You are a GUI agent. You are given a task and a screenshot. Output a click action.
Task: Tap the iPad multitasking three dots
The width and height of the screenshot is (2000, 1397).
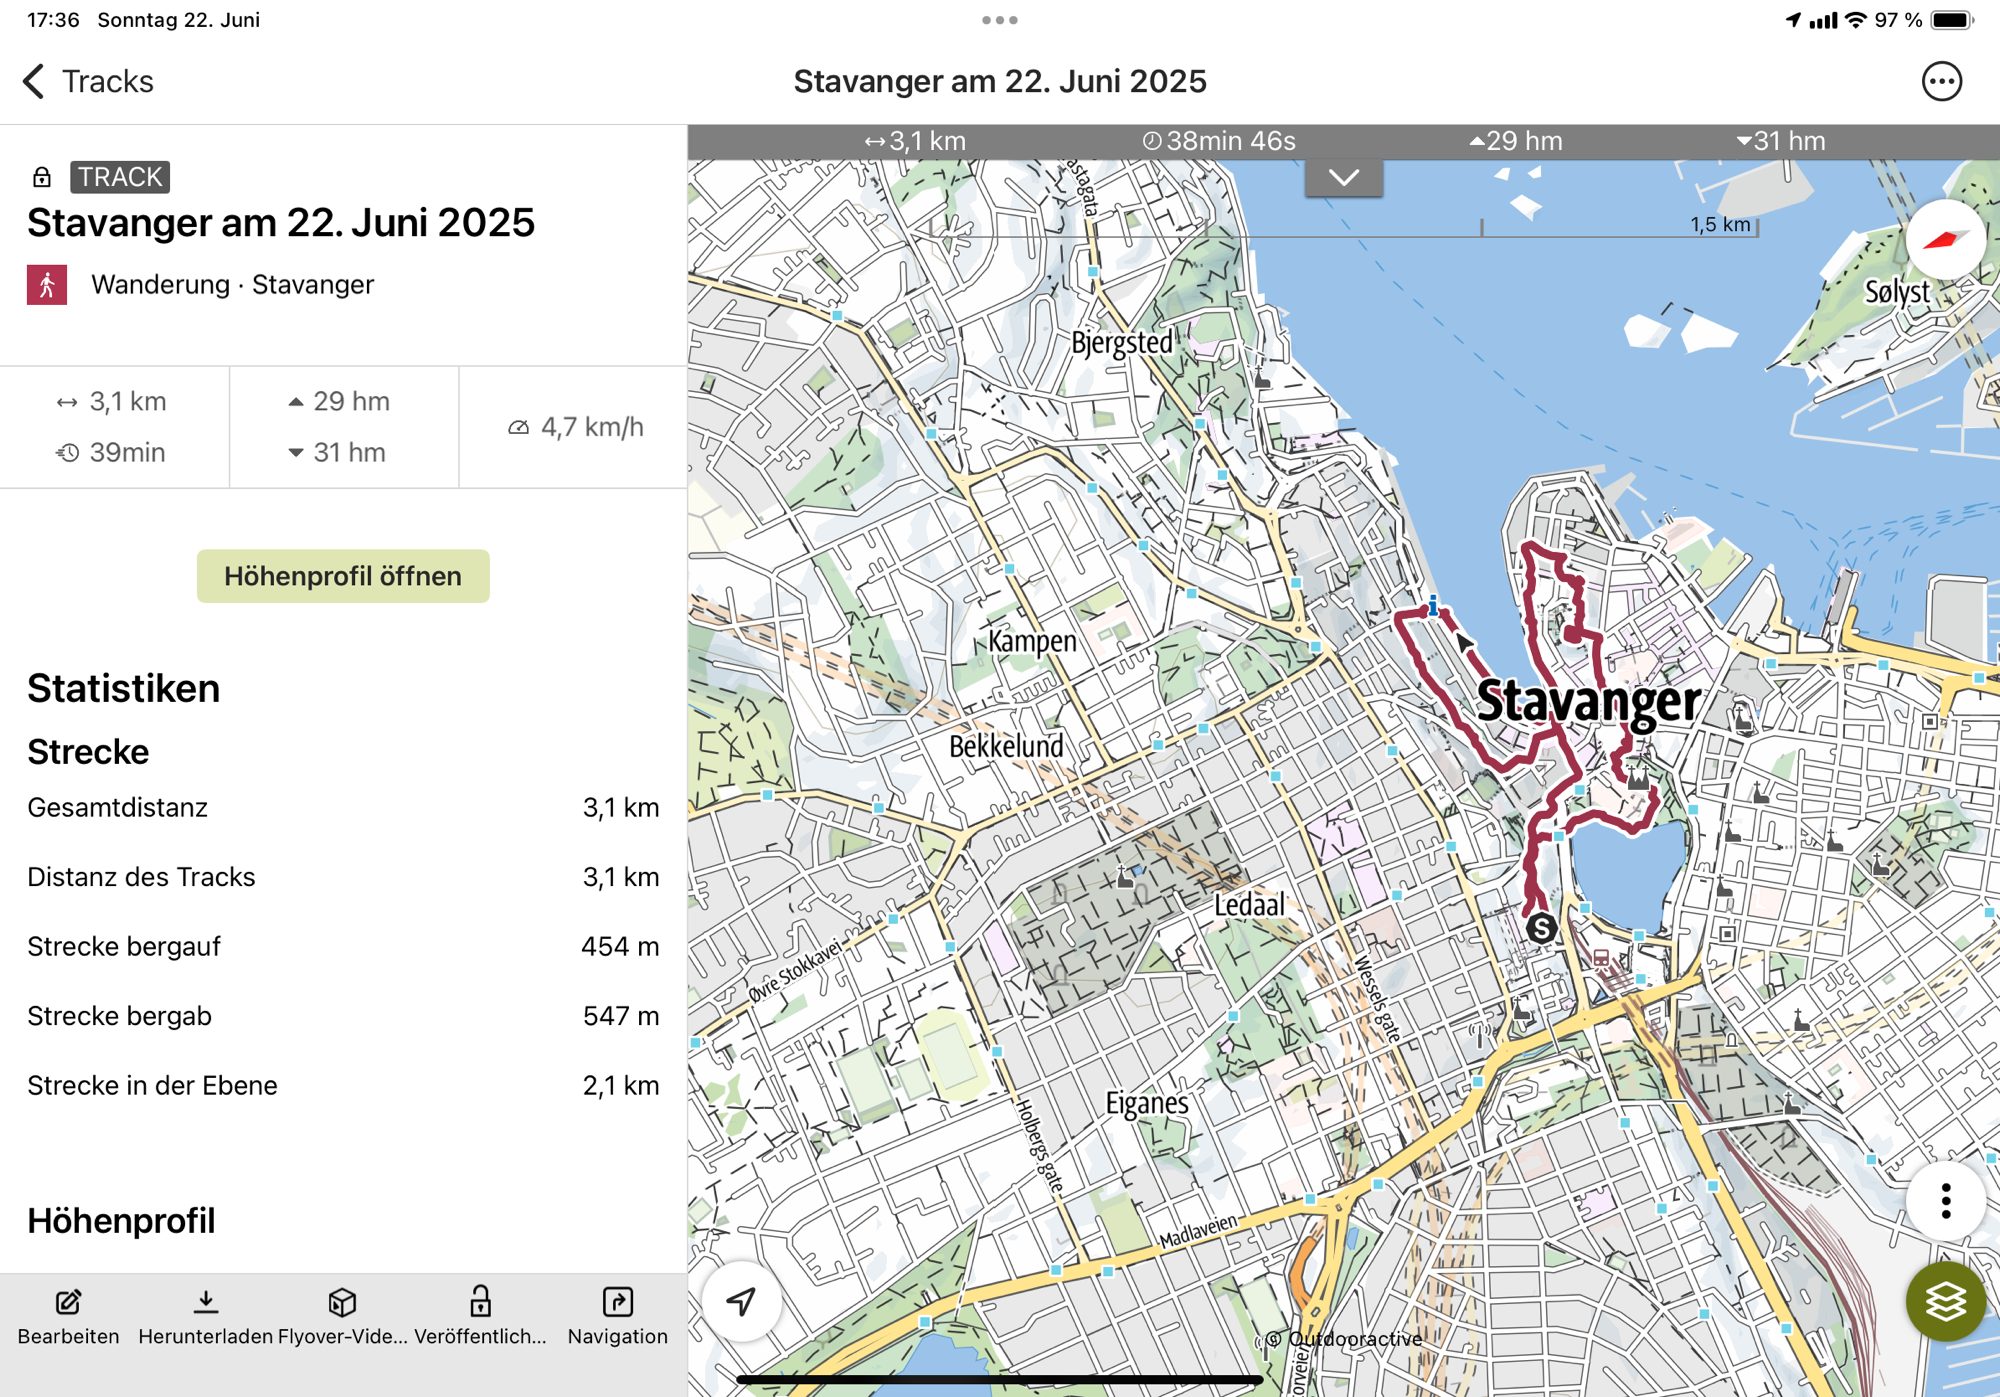(999, 20)
